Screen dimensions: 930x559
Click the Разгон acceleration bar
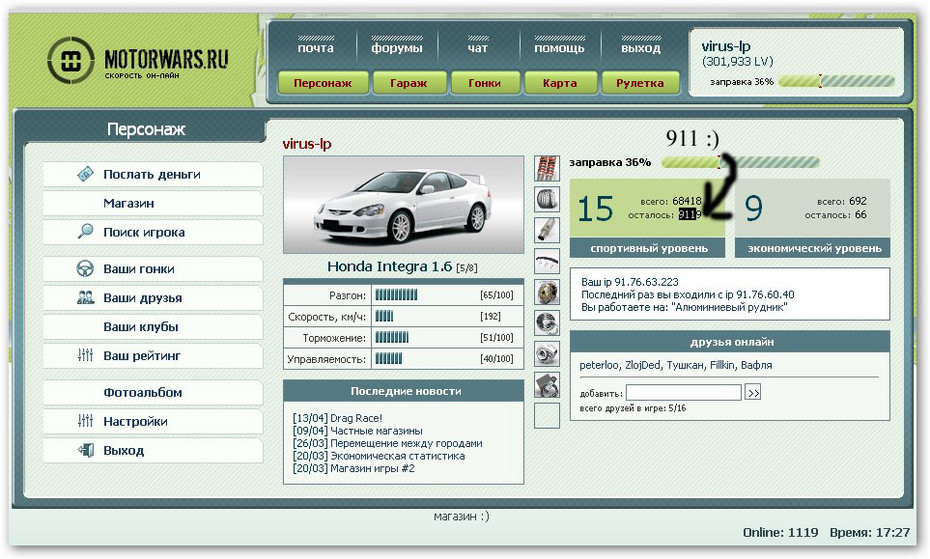click(396, 295)
